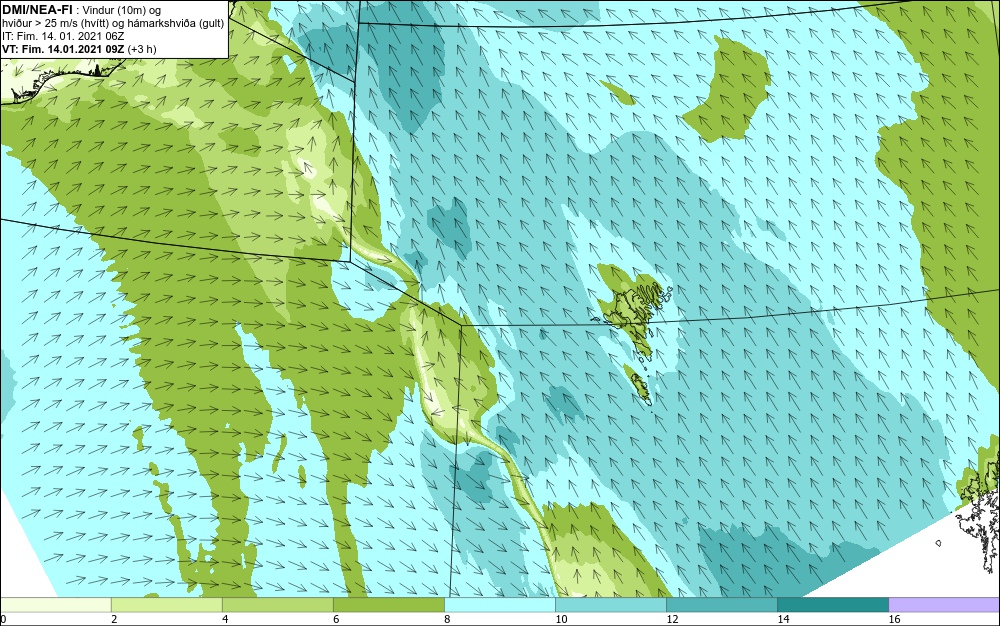The image size is (1000, 626).
Task: Click the 'hviður > 25 m/s (hvítt)' line
Action: point(55,23)
